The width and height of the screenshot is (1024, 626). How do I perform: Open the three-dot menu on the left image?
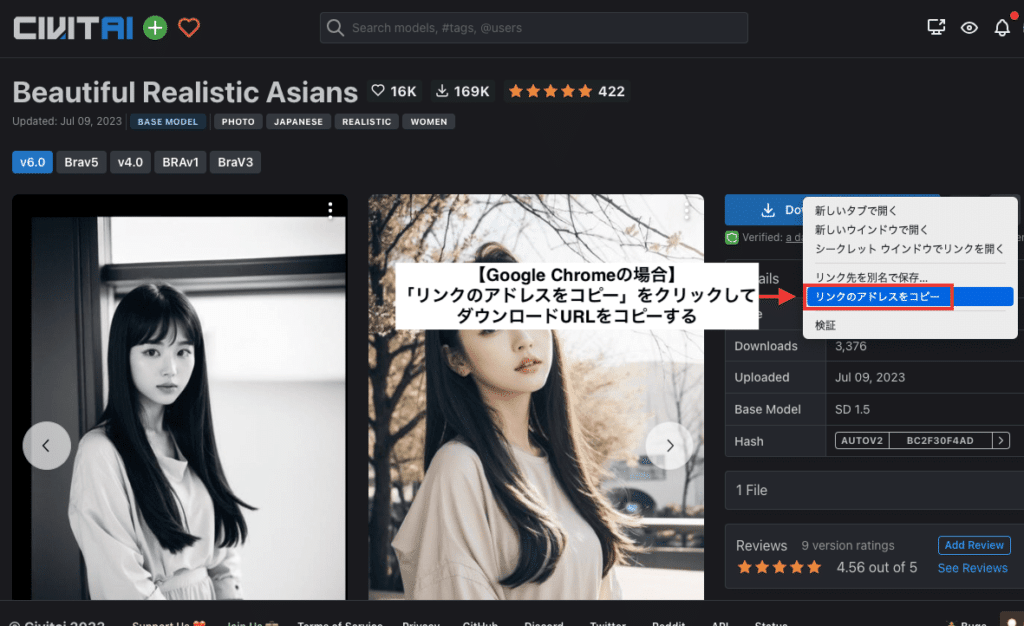coord(331,210)
